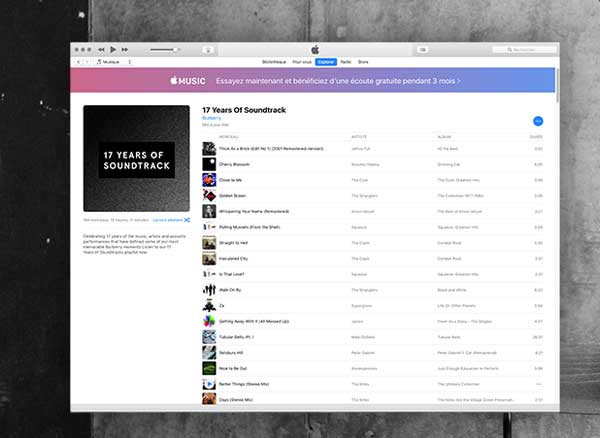Select the song 'Golden Brown'
The height and width of the screenshot is (438, 600).
[233, 196]
